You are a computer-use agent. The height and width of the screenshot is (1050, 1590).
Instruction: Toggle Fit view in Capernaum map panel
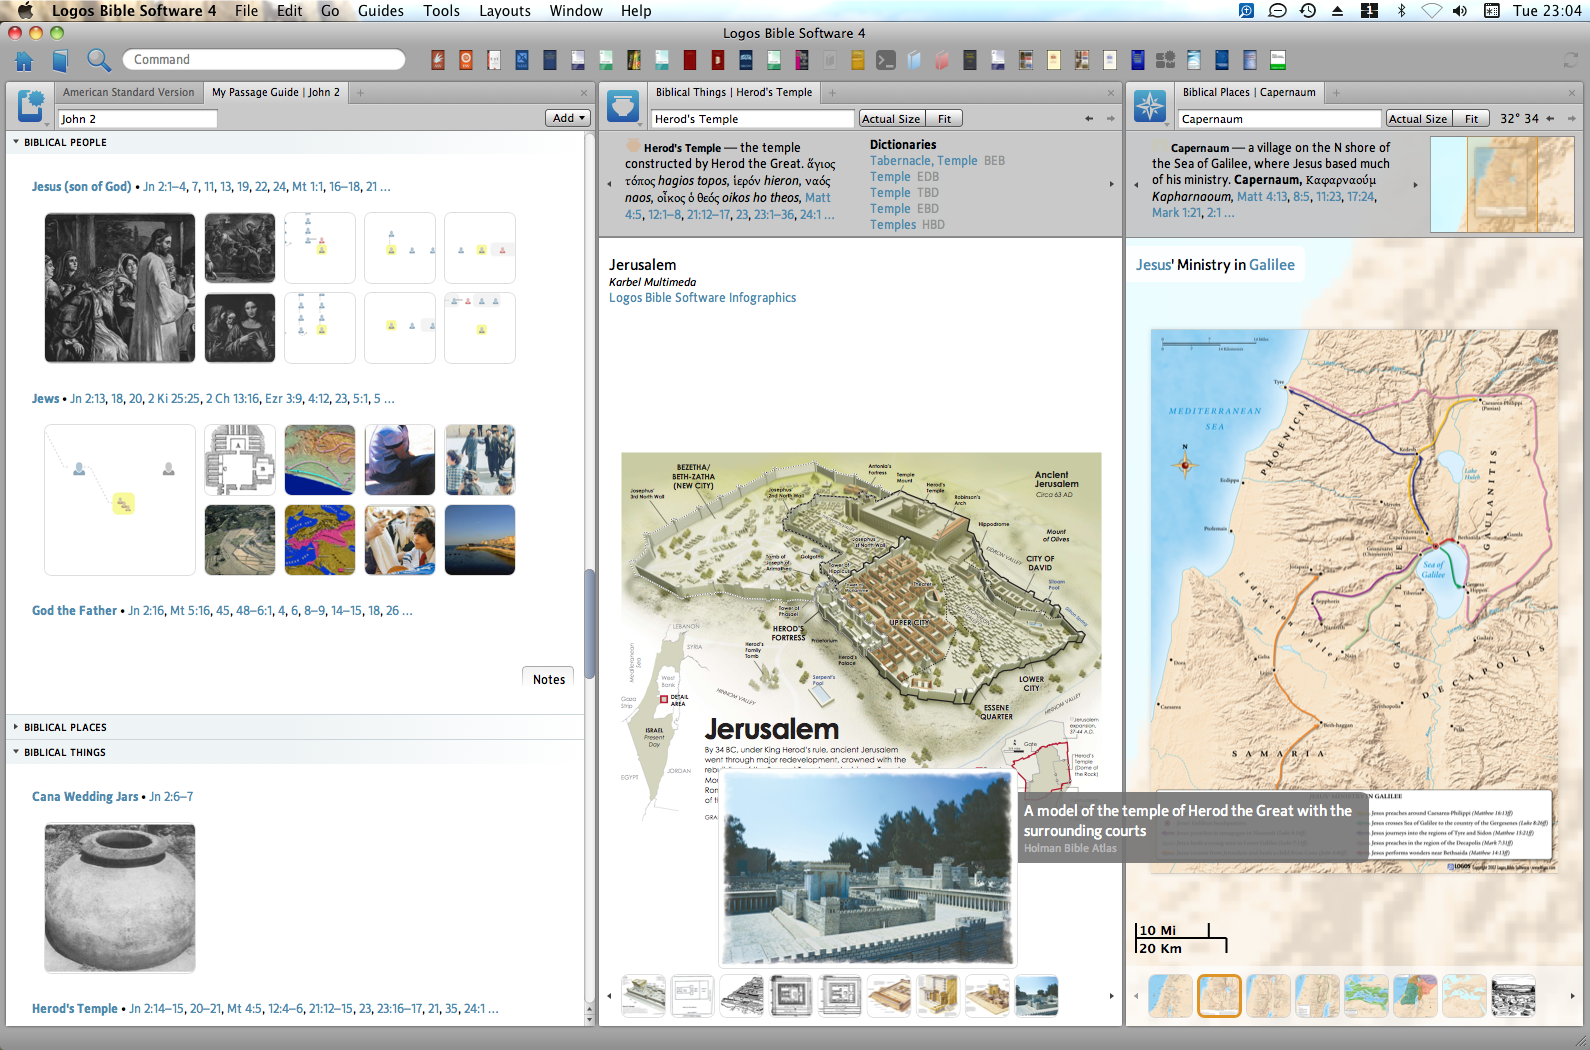click(x=1471, y=119)
